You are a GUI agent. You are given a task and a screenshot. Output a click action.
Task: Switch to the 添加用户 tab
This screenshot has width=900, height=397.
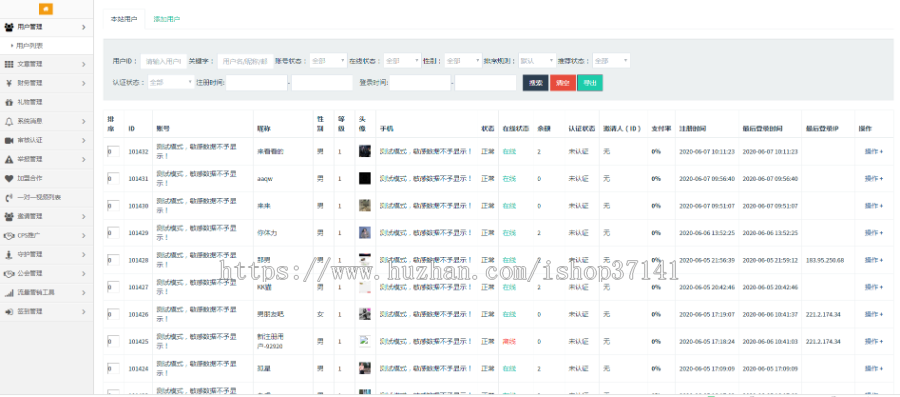tap(166, 19)
